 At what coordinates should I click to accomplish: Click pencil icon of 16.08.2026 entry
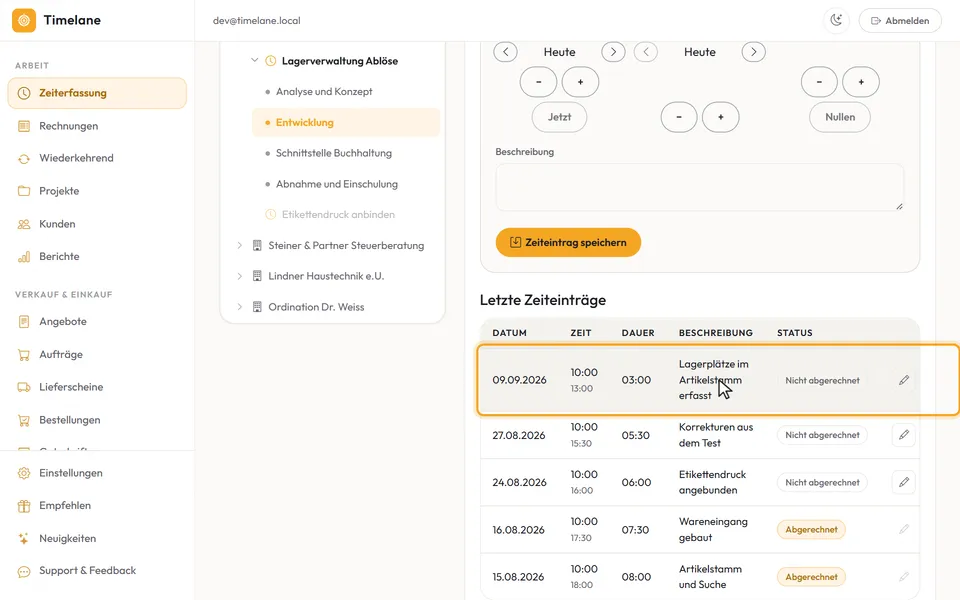click(904, 529)
